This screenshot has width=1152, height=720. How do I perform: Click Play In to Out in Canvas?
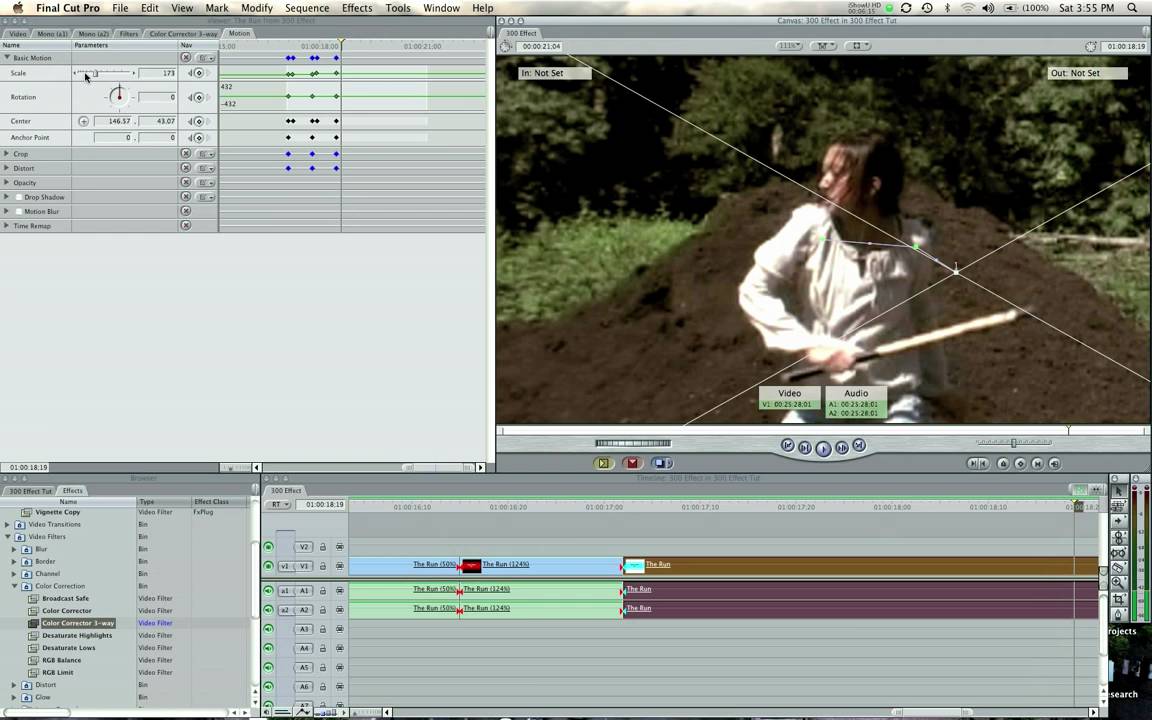(x=804, y=447)
